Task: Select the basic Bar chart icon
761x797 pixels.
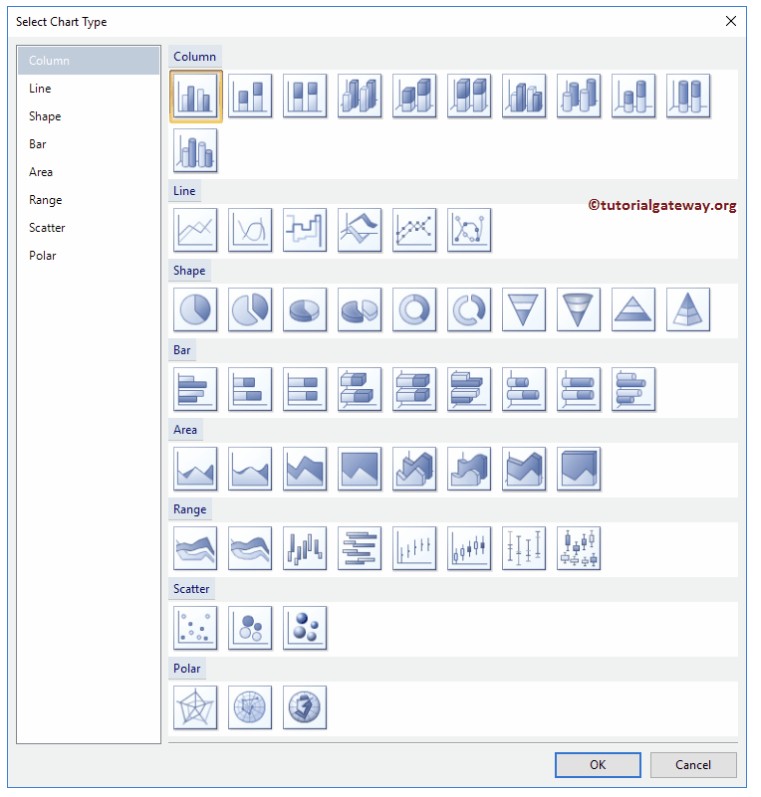Action: (195, 390)
